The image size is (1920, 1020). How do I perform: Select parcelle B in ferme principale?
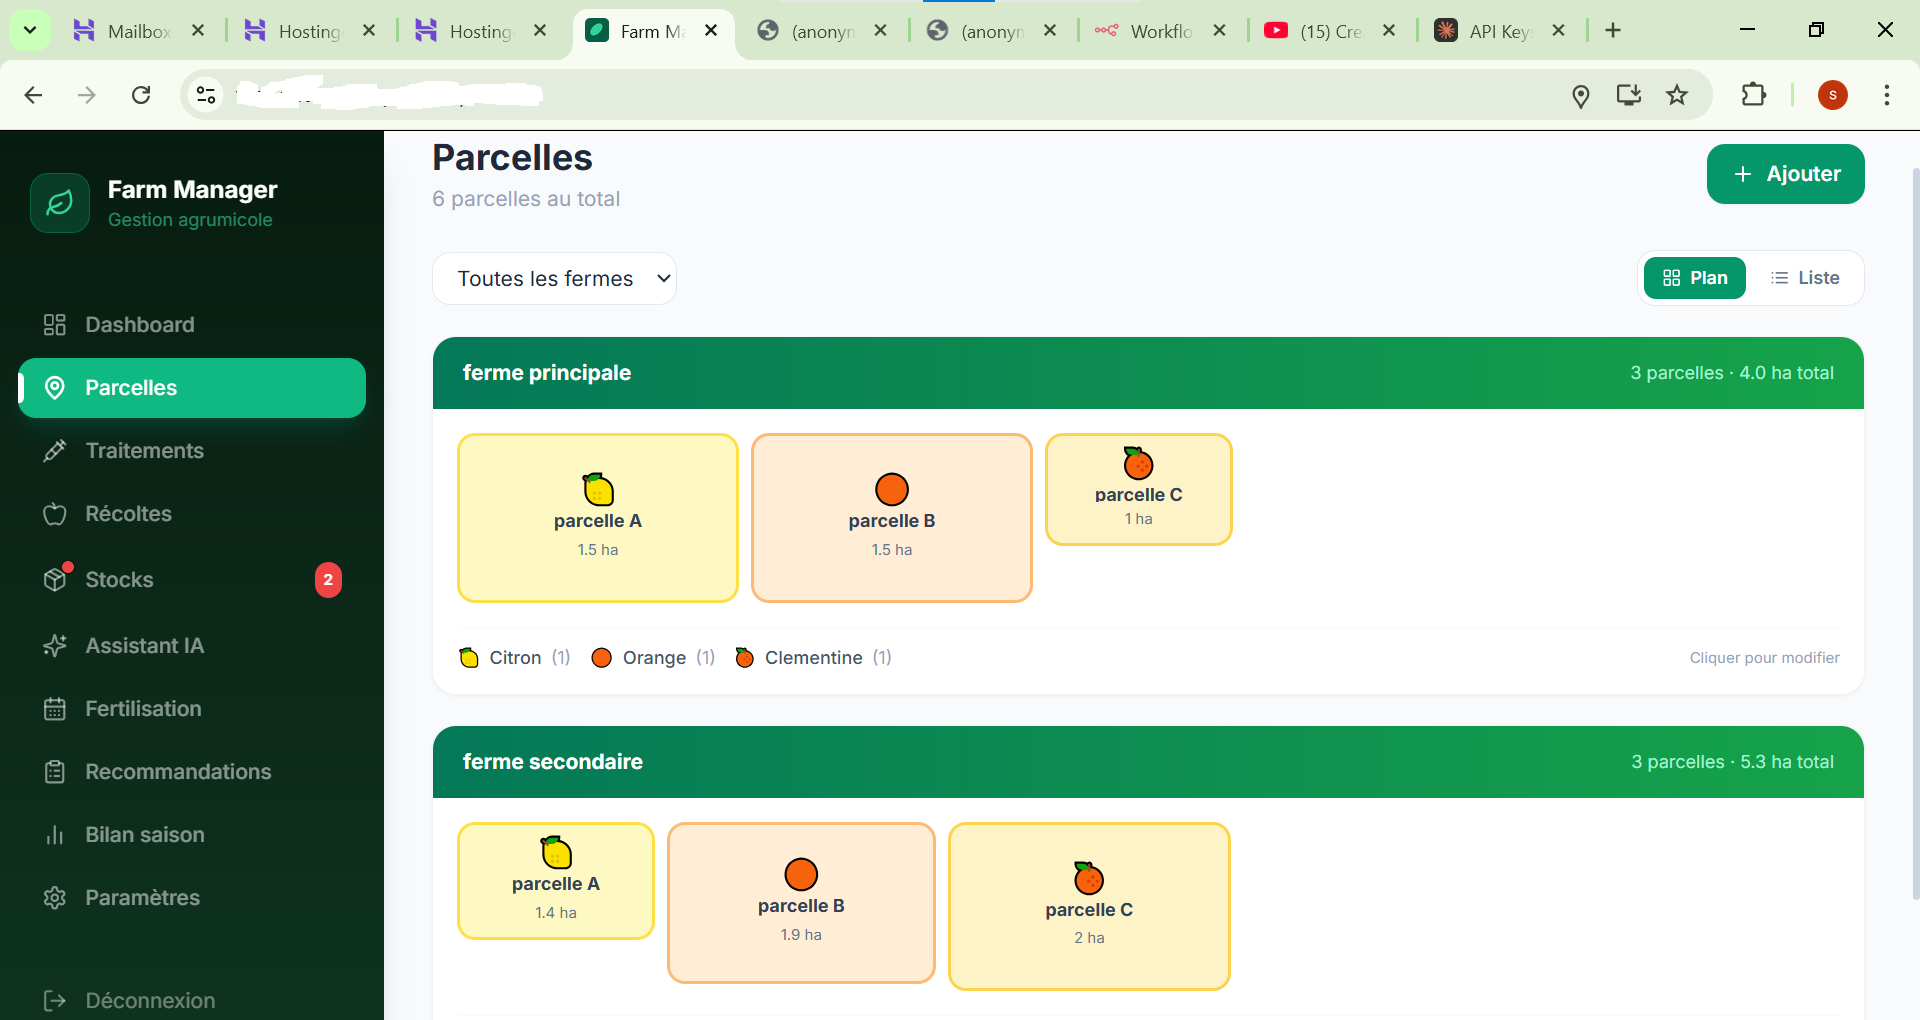[891, 517]
